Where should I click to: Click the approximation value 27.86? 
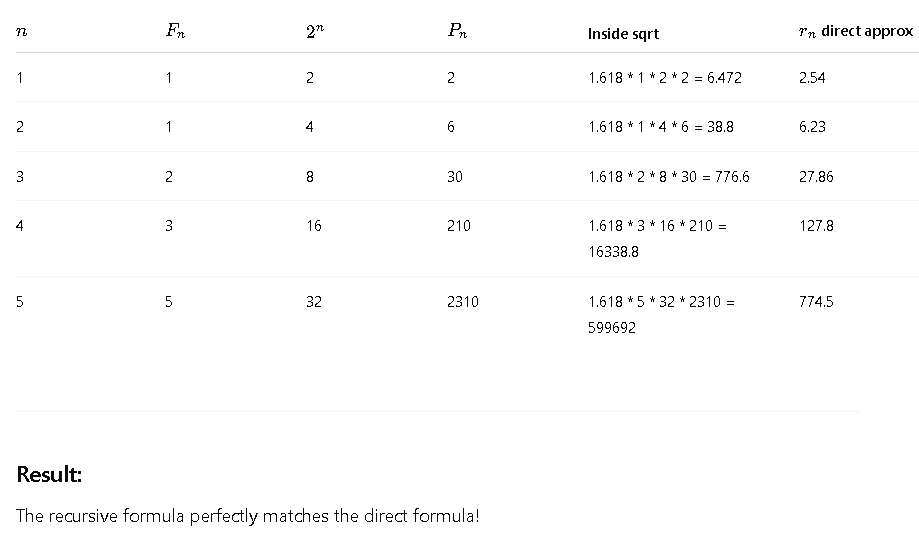[816, 177]
